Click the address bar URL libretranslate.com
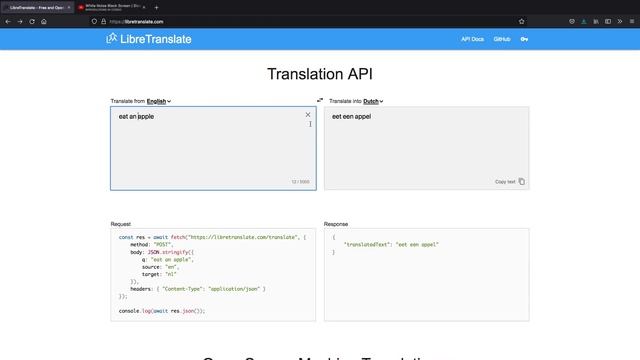 point(137,22)
